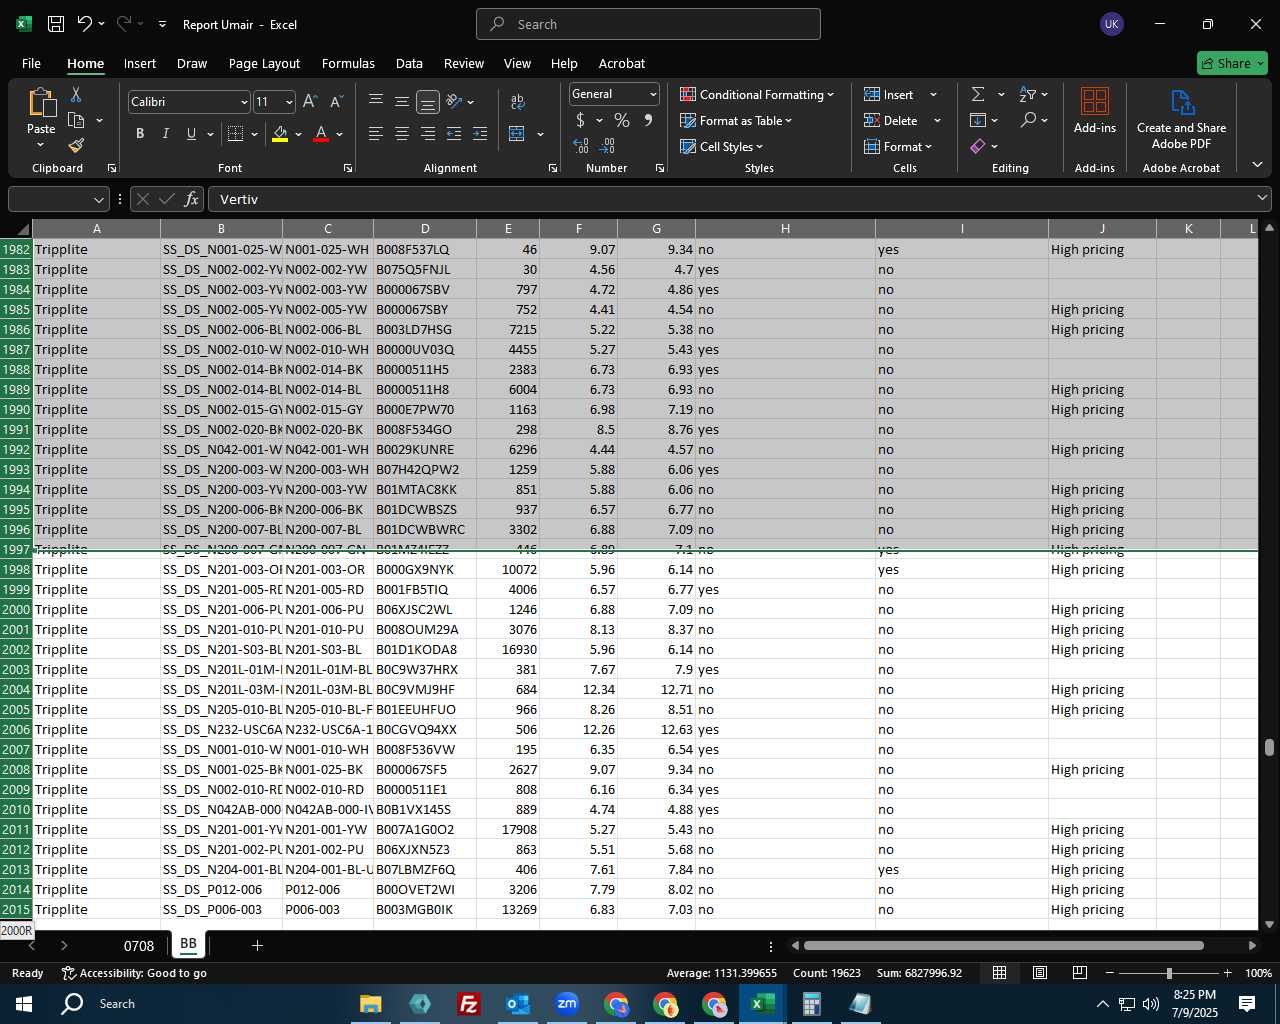
Task: Add a new sheet with plus button
Action: [x=257, y=945]
